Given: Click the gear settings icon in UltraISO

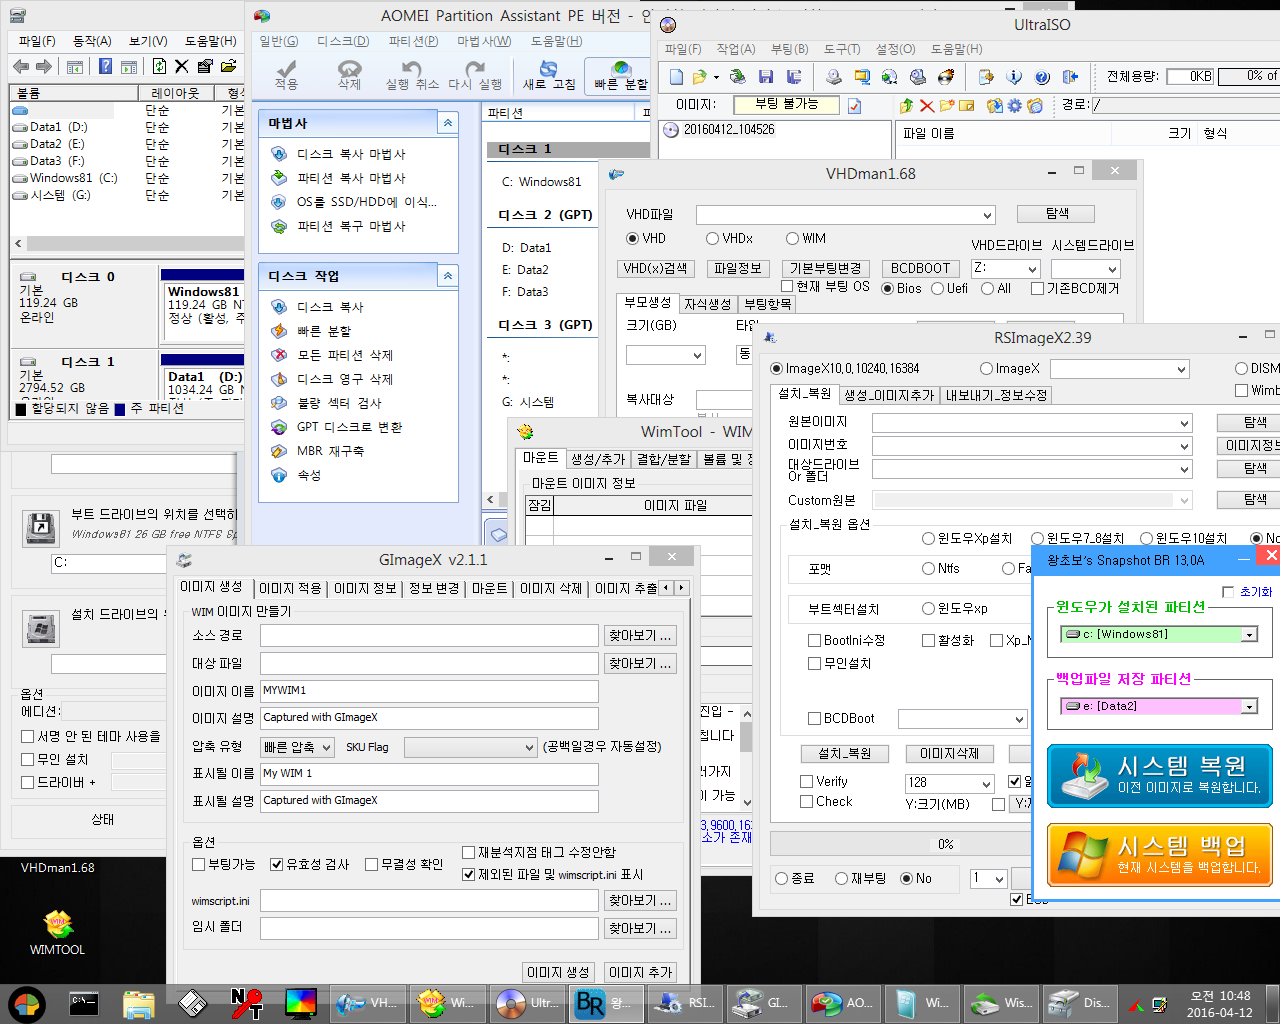Looking at the screenshot, I should (x=1015, y=105).
